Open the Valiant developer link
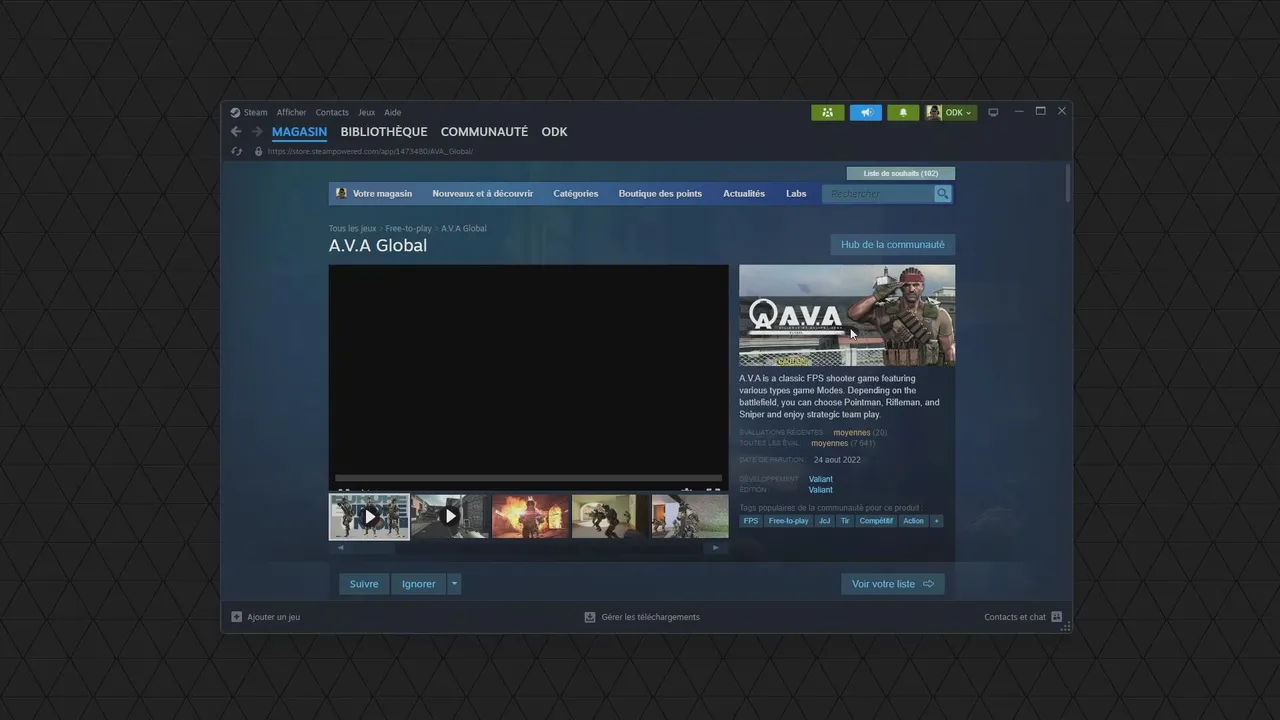Screen dimensions: 1280x720 [x=821, y=479]
